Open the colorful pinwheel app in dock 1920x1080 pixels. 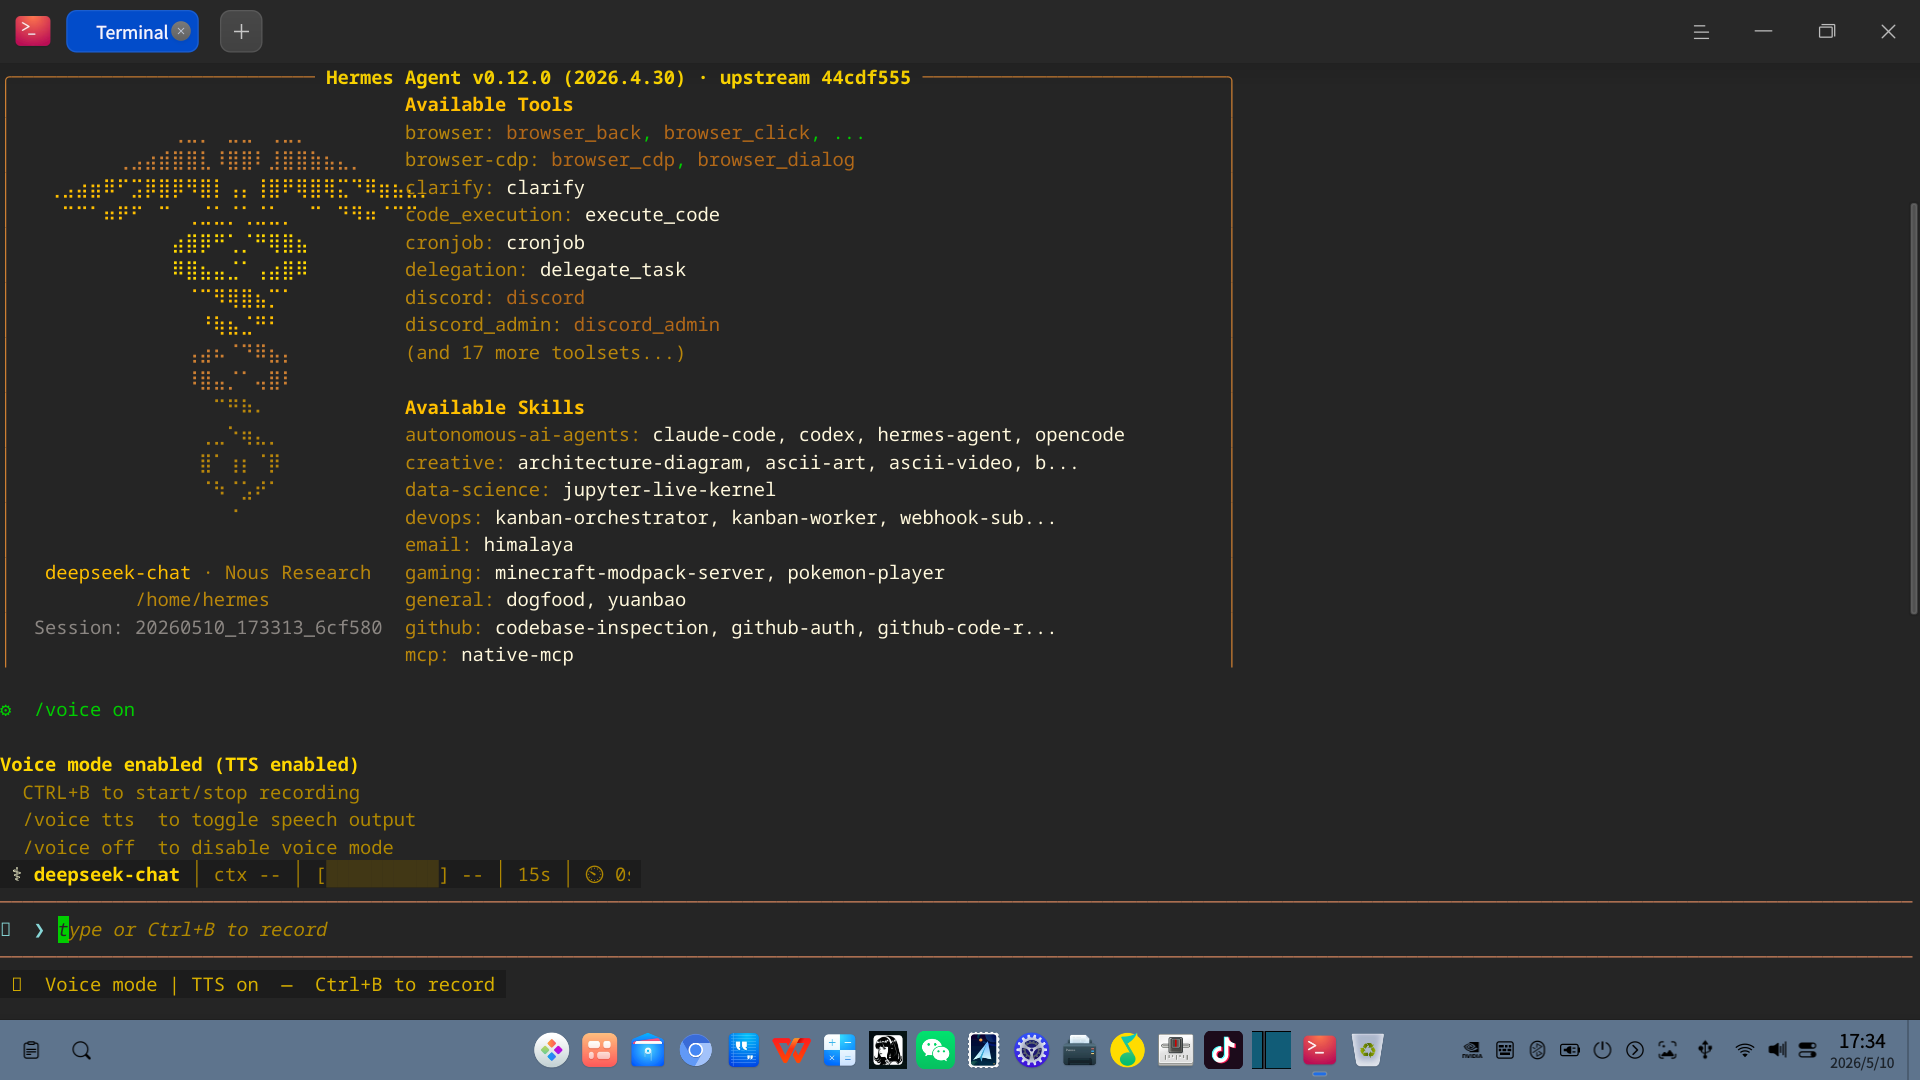[551, 1050]
